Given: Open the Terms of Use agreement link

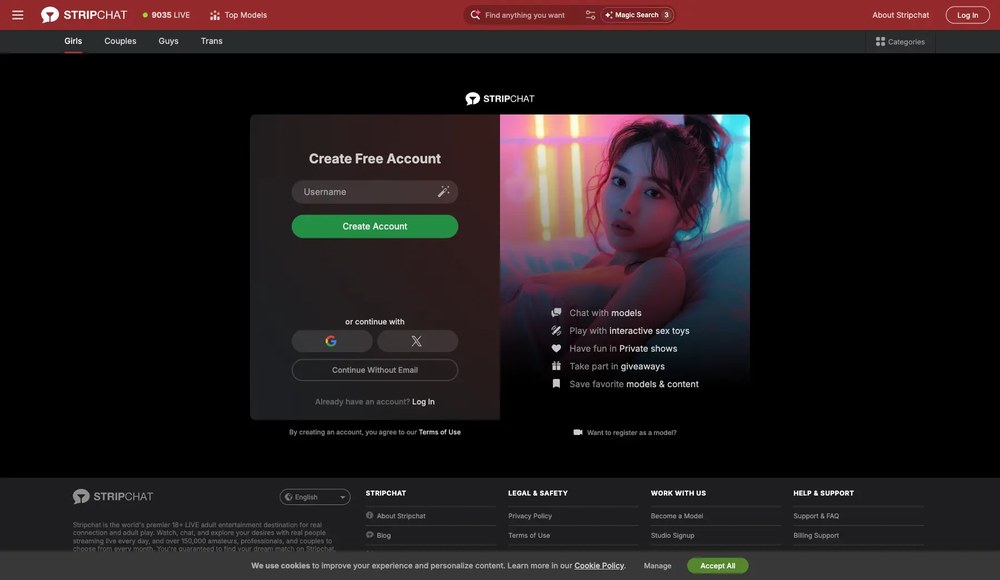Looking at the screenshot, I should [439, 432].
